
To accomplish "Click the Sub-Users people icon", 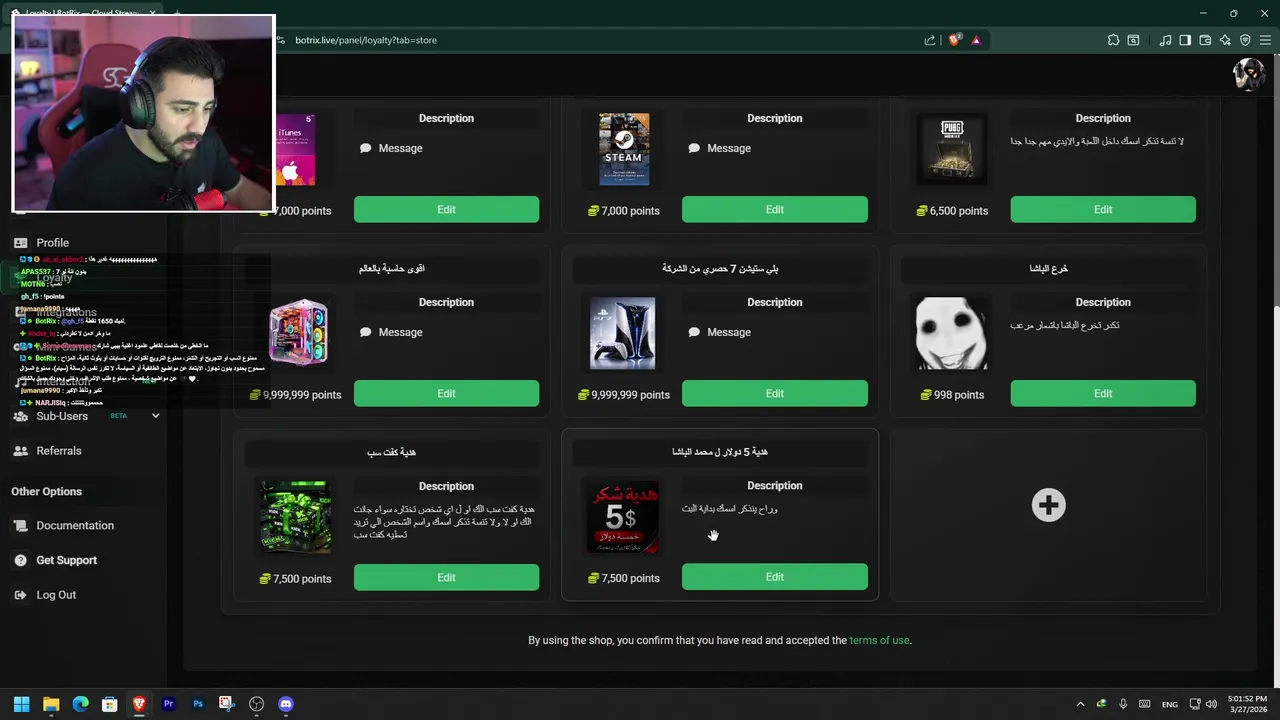I will 20,416.
